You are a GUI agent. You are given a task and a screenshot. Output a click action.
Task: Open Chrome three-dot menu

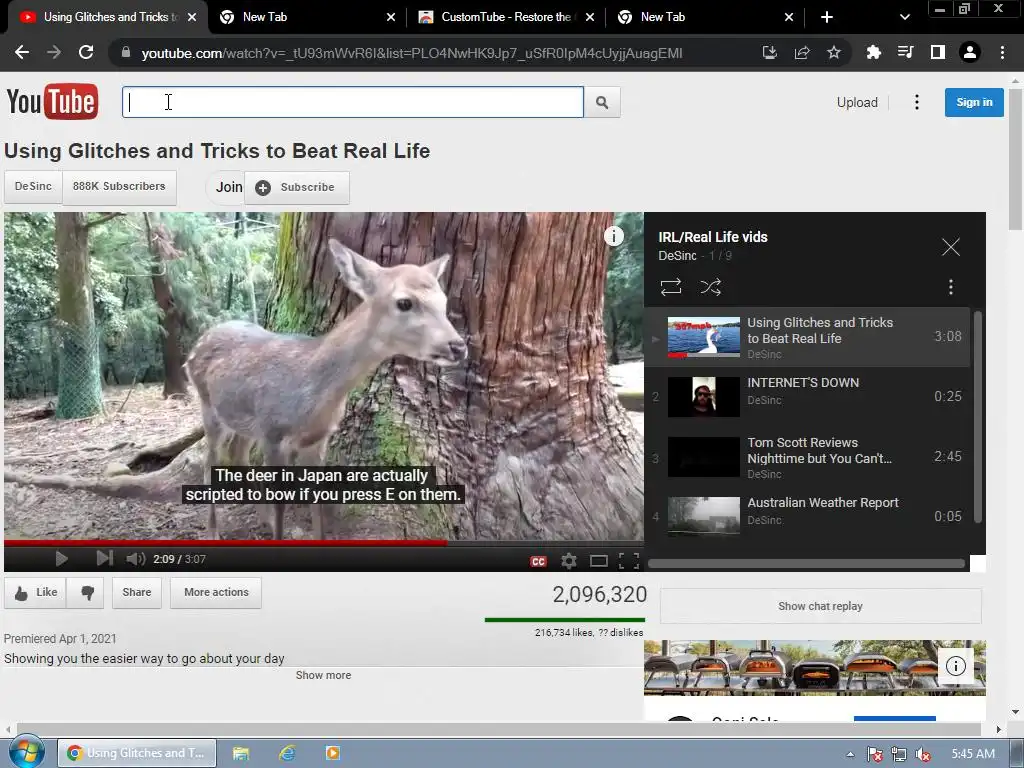1002,52
